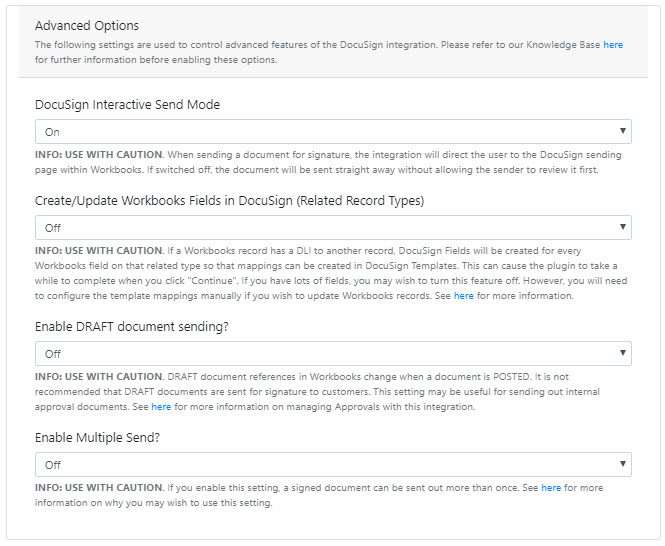Open Knowledge Base 'here' link in header

pos(613,45)
